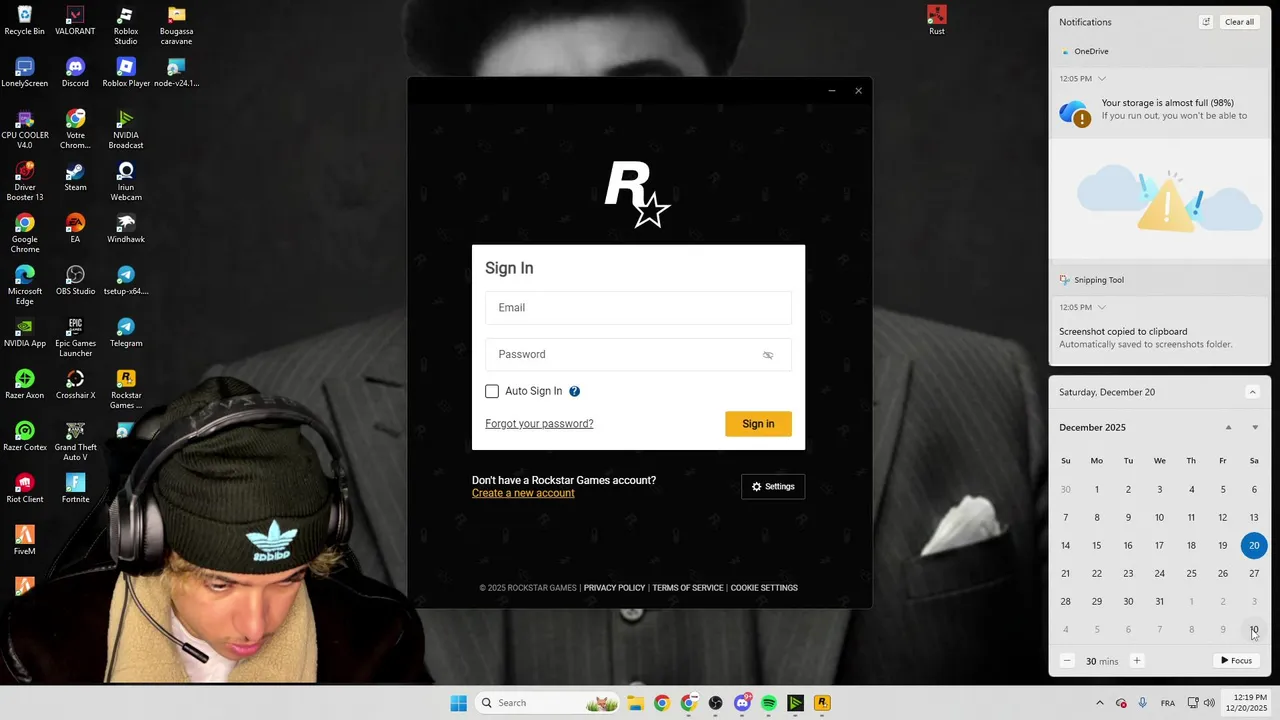1280x720 pixels.
Task: Decrease focus session minutes with minus
Action: (x=1067, y=661)
